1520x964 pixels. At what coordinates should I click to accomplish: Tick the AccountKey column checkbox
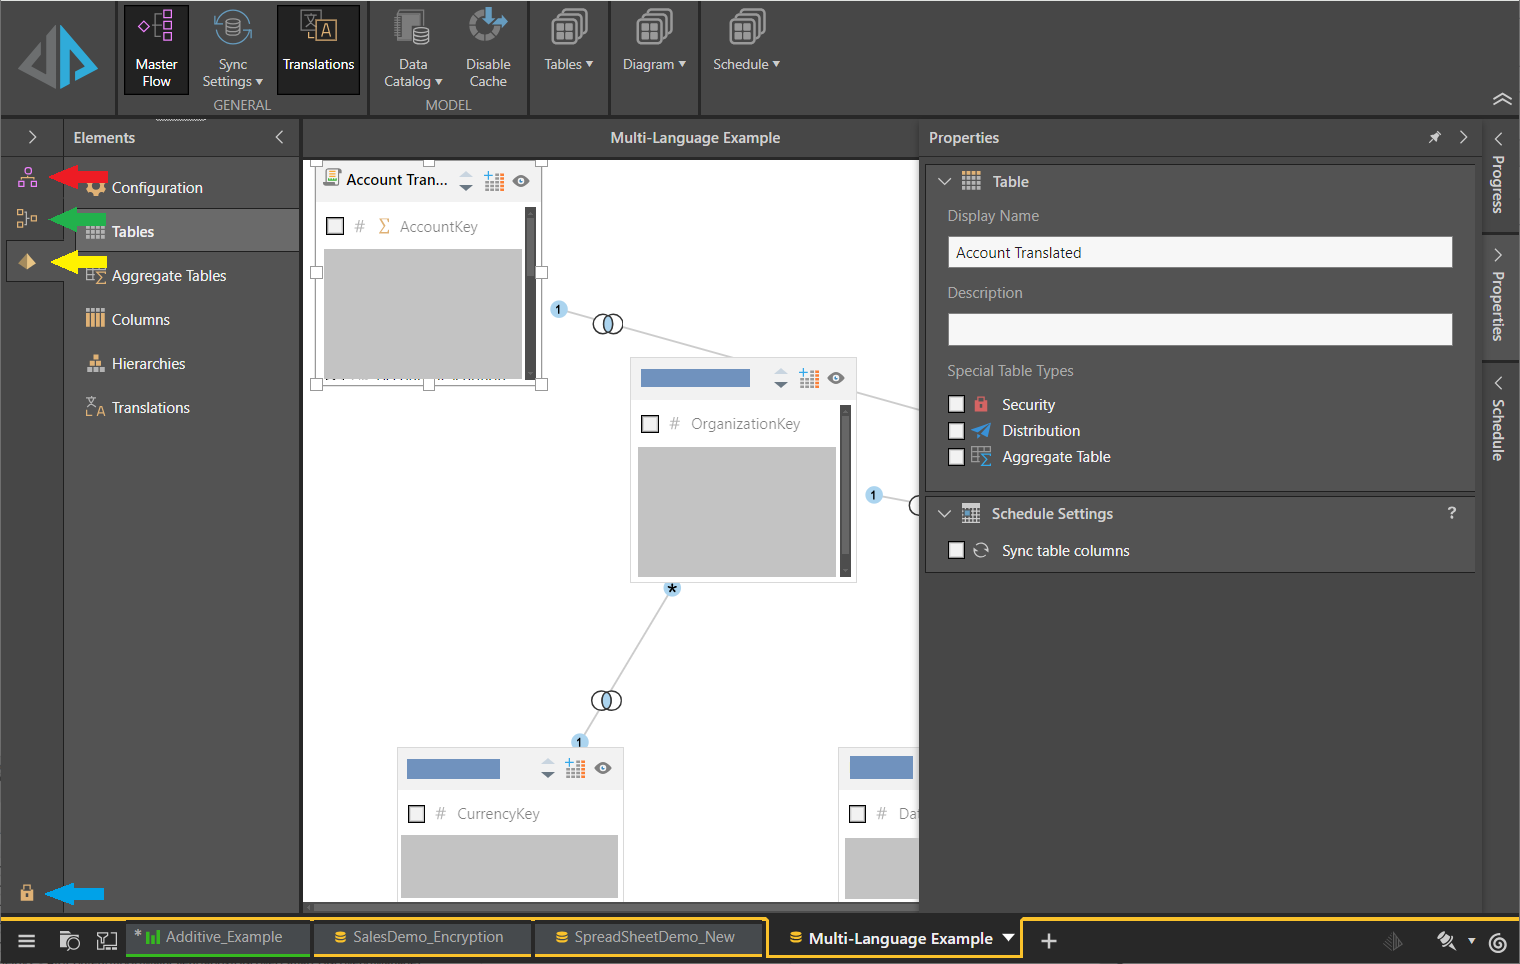click(335, 227)
